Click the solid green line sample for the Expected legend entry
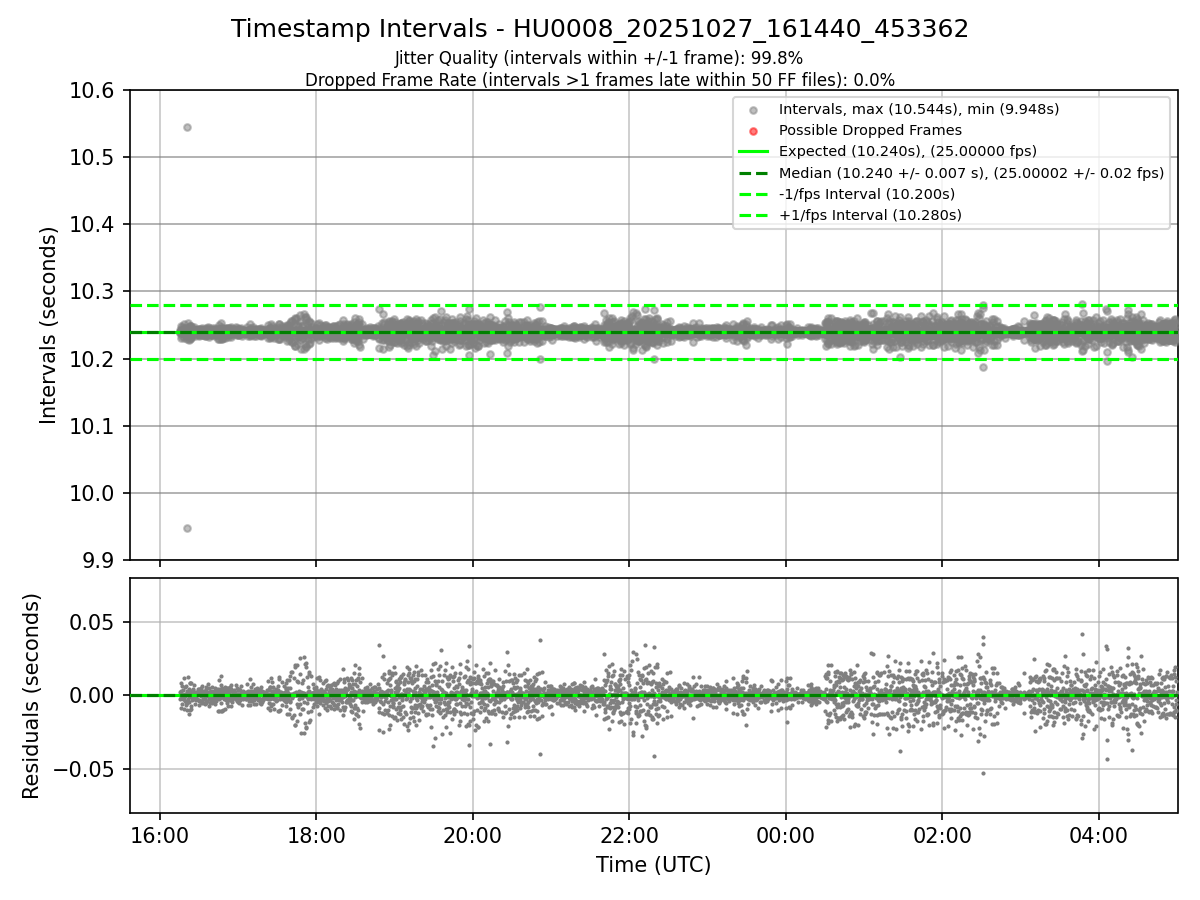Screen dimensions: 1200x900 point(754,152)
